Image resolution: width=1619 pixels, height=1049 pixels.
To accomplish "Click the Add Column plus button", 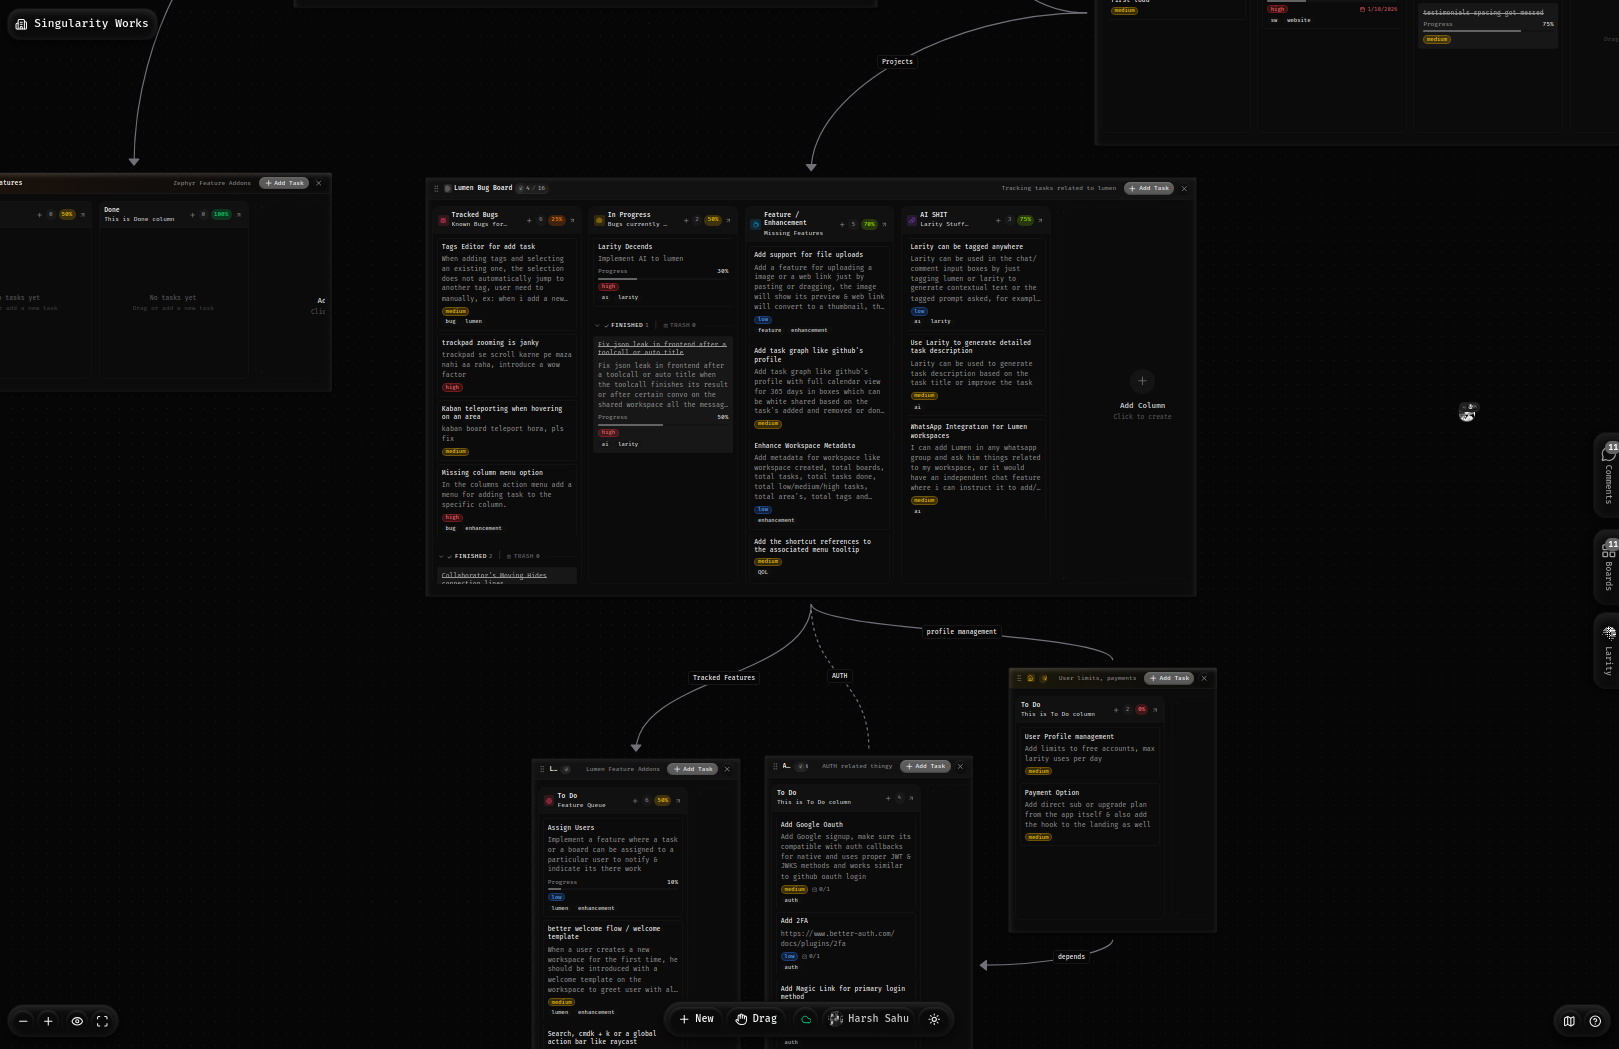I will pos(1142,380).
